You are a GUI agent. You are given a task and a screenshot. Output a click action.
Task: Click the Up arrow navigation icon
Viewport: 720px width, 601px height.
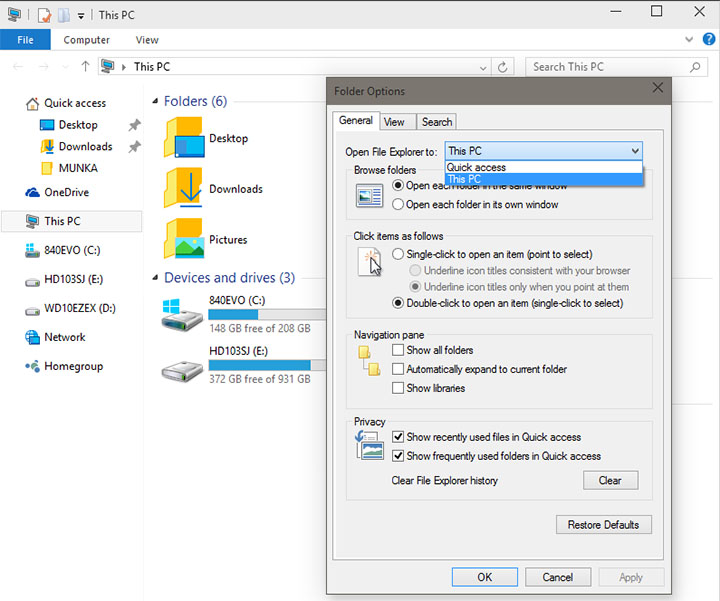tap(86, 67)
